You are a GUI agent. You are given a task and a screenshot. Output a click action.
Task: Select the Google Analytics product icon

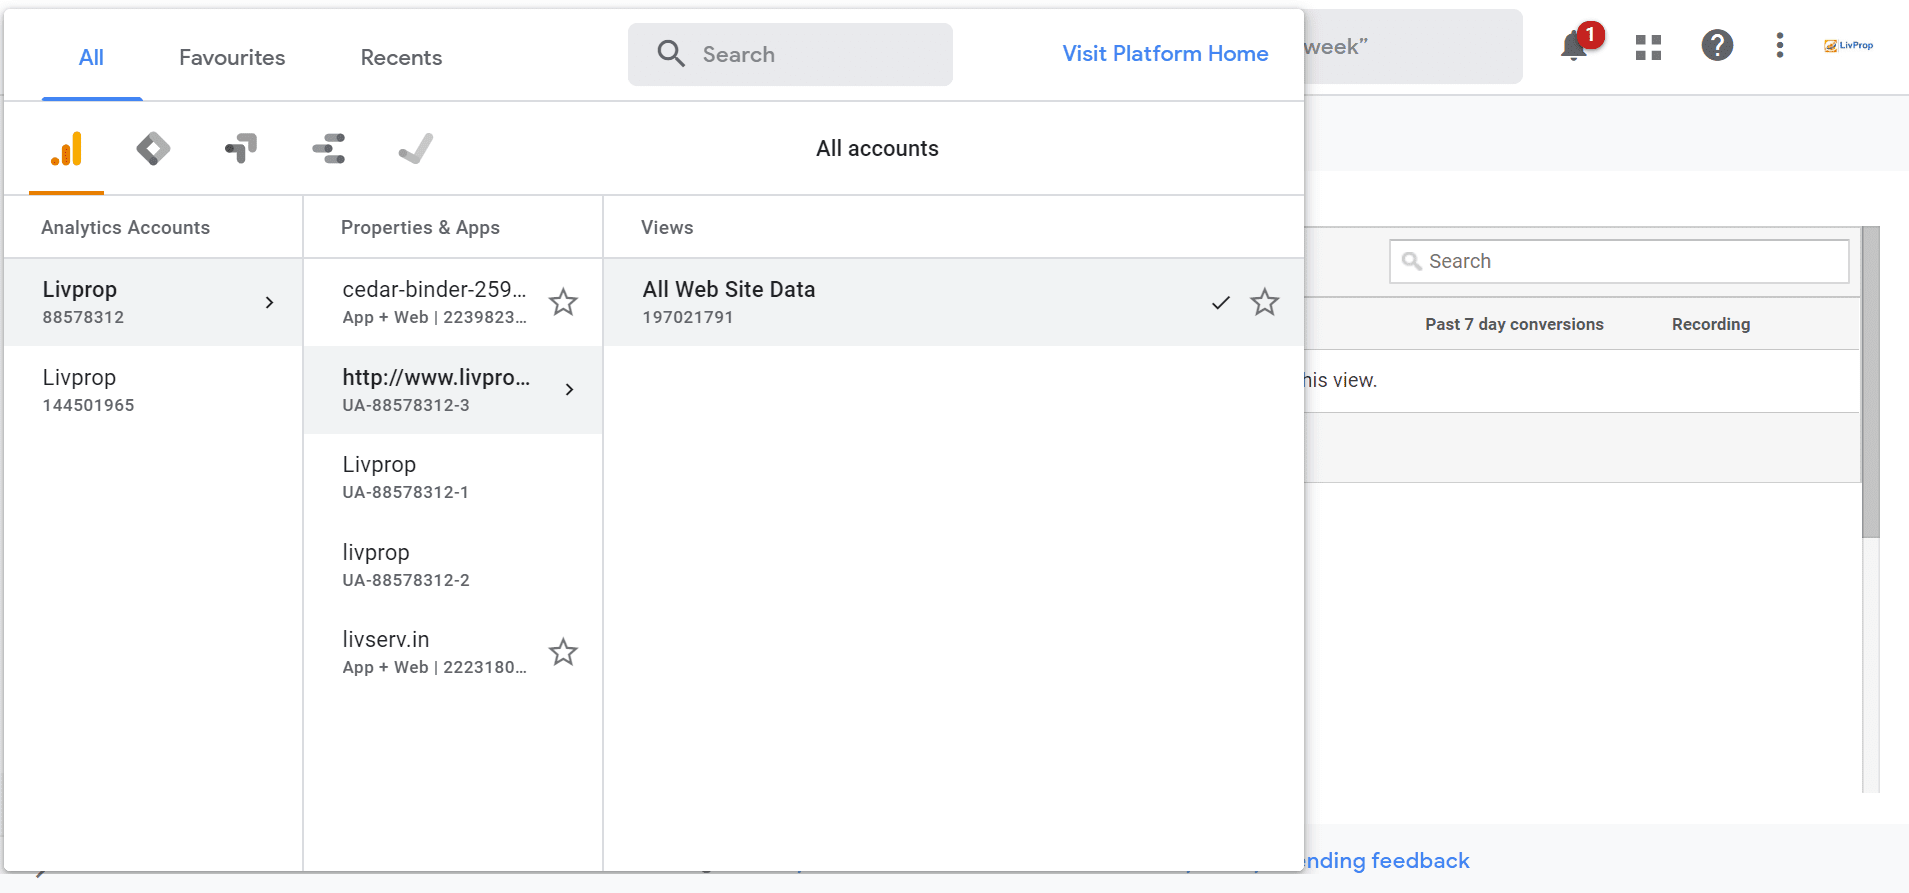click(x=66, y=149)
